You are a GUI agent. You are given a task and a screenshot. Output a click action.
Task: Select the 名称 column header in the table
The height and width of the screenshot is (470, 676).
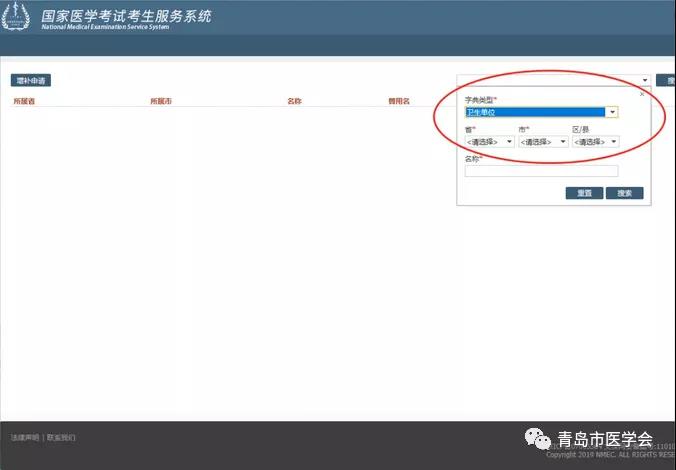point(294,101)
